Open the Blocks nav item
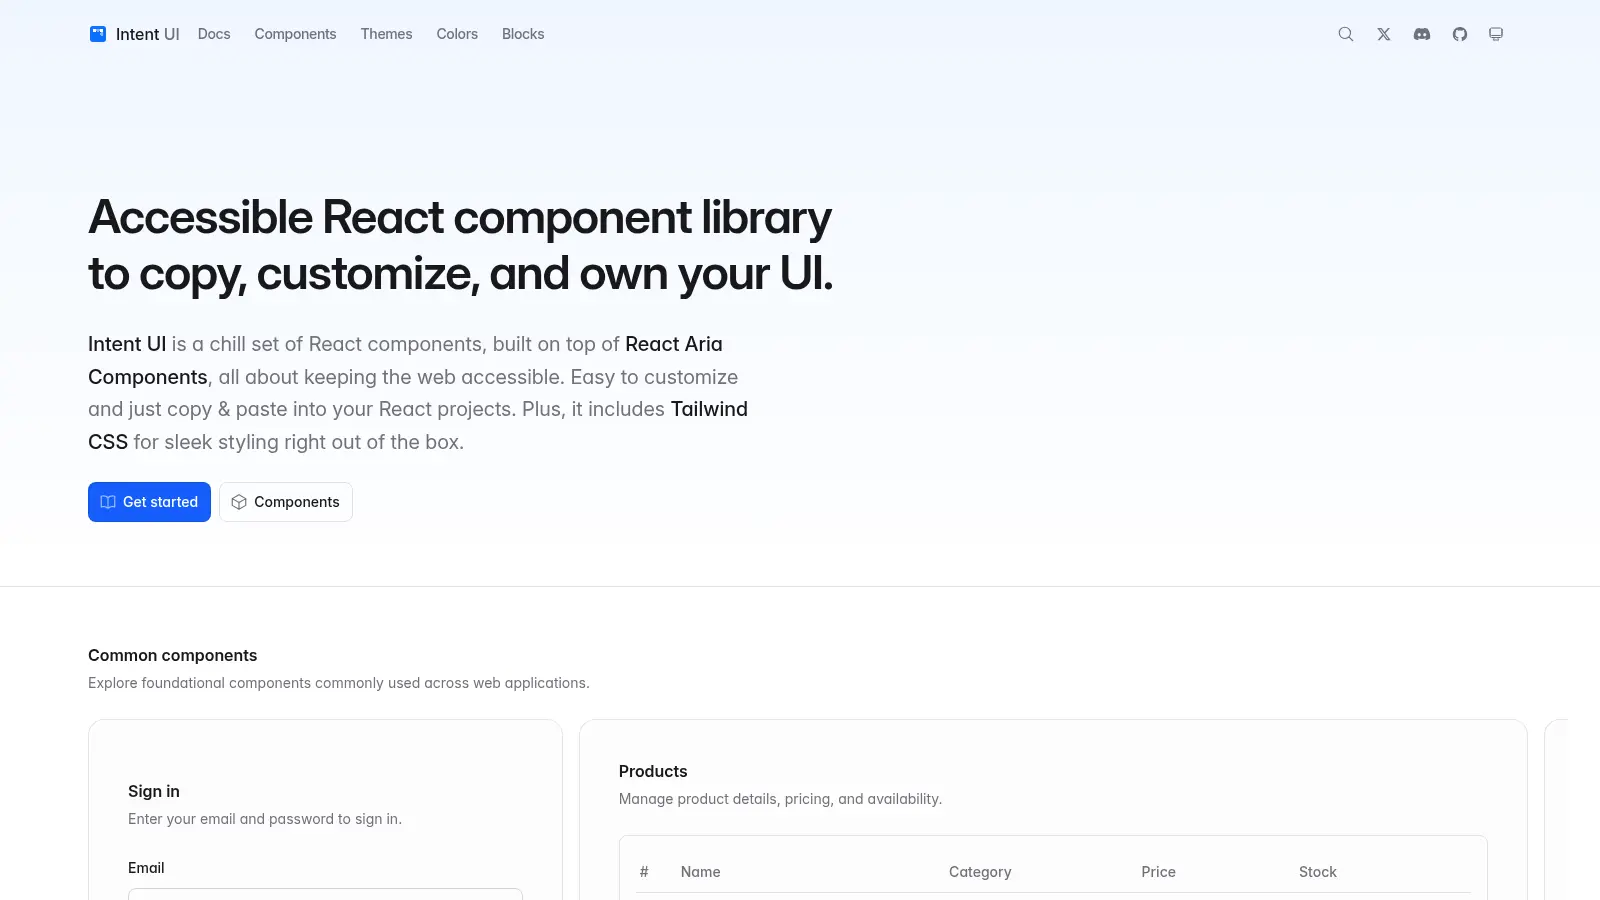 point(523,34)
